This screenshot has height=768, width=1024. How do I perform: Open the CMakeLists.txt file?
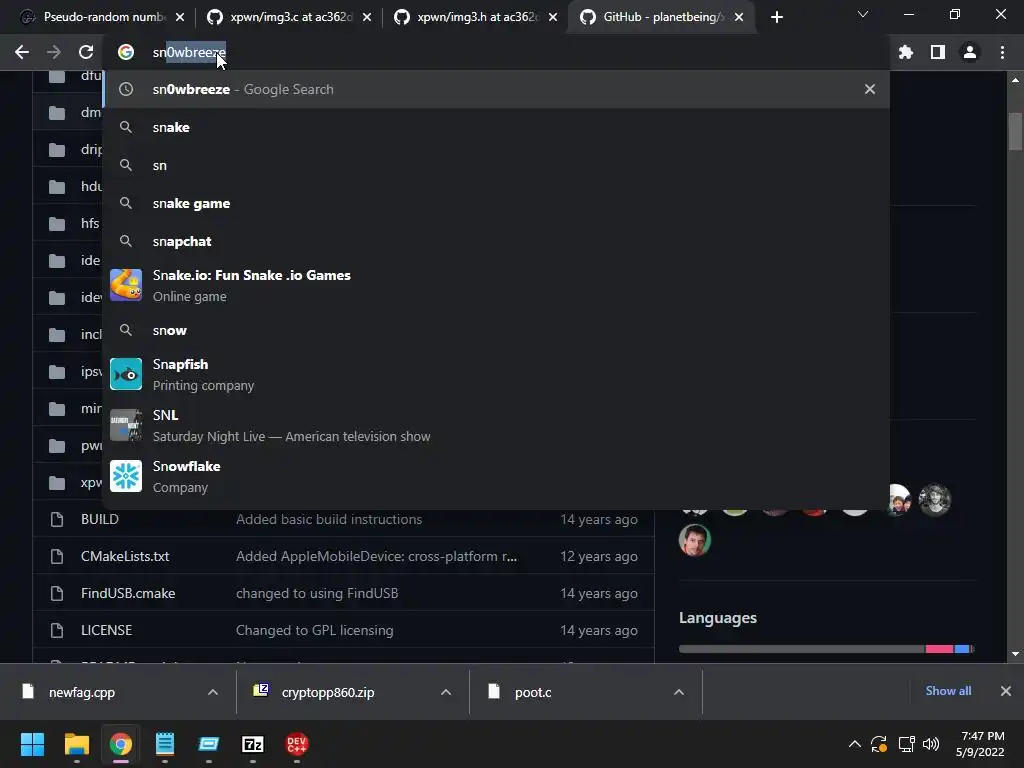tap(125, 556)
